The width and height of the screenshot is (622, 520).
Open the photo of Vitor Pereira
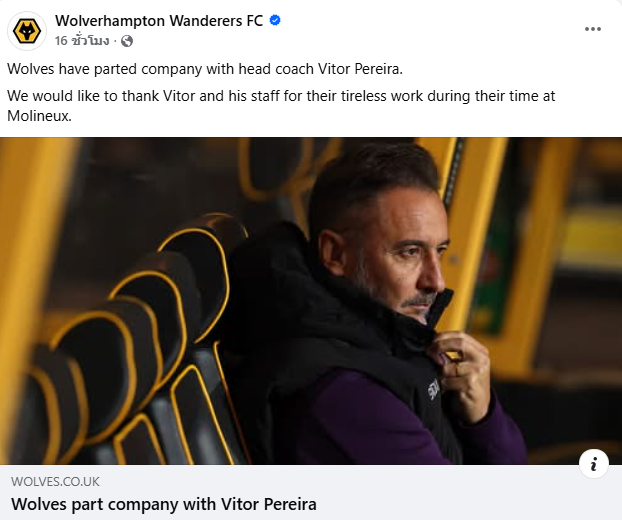311,300
